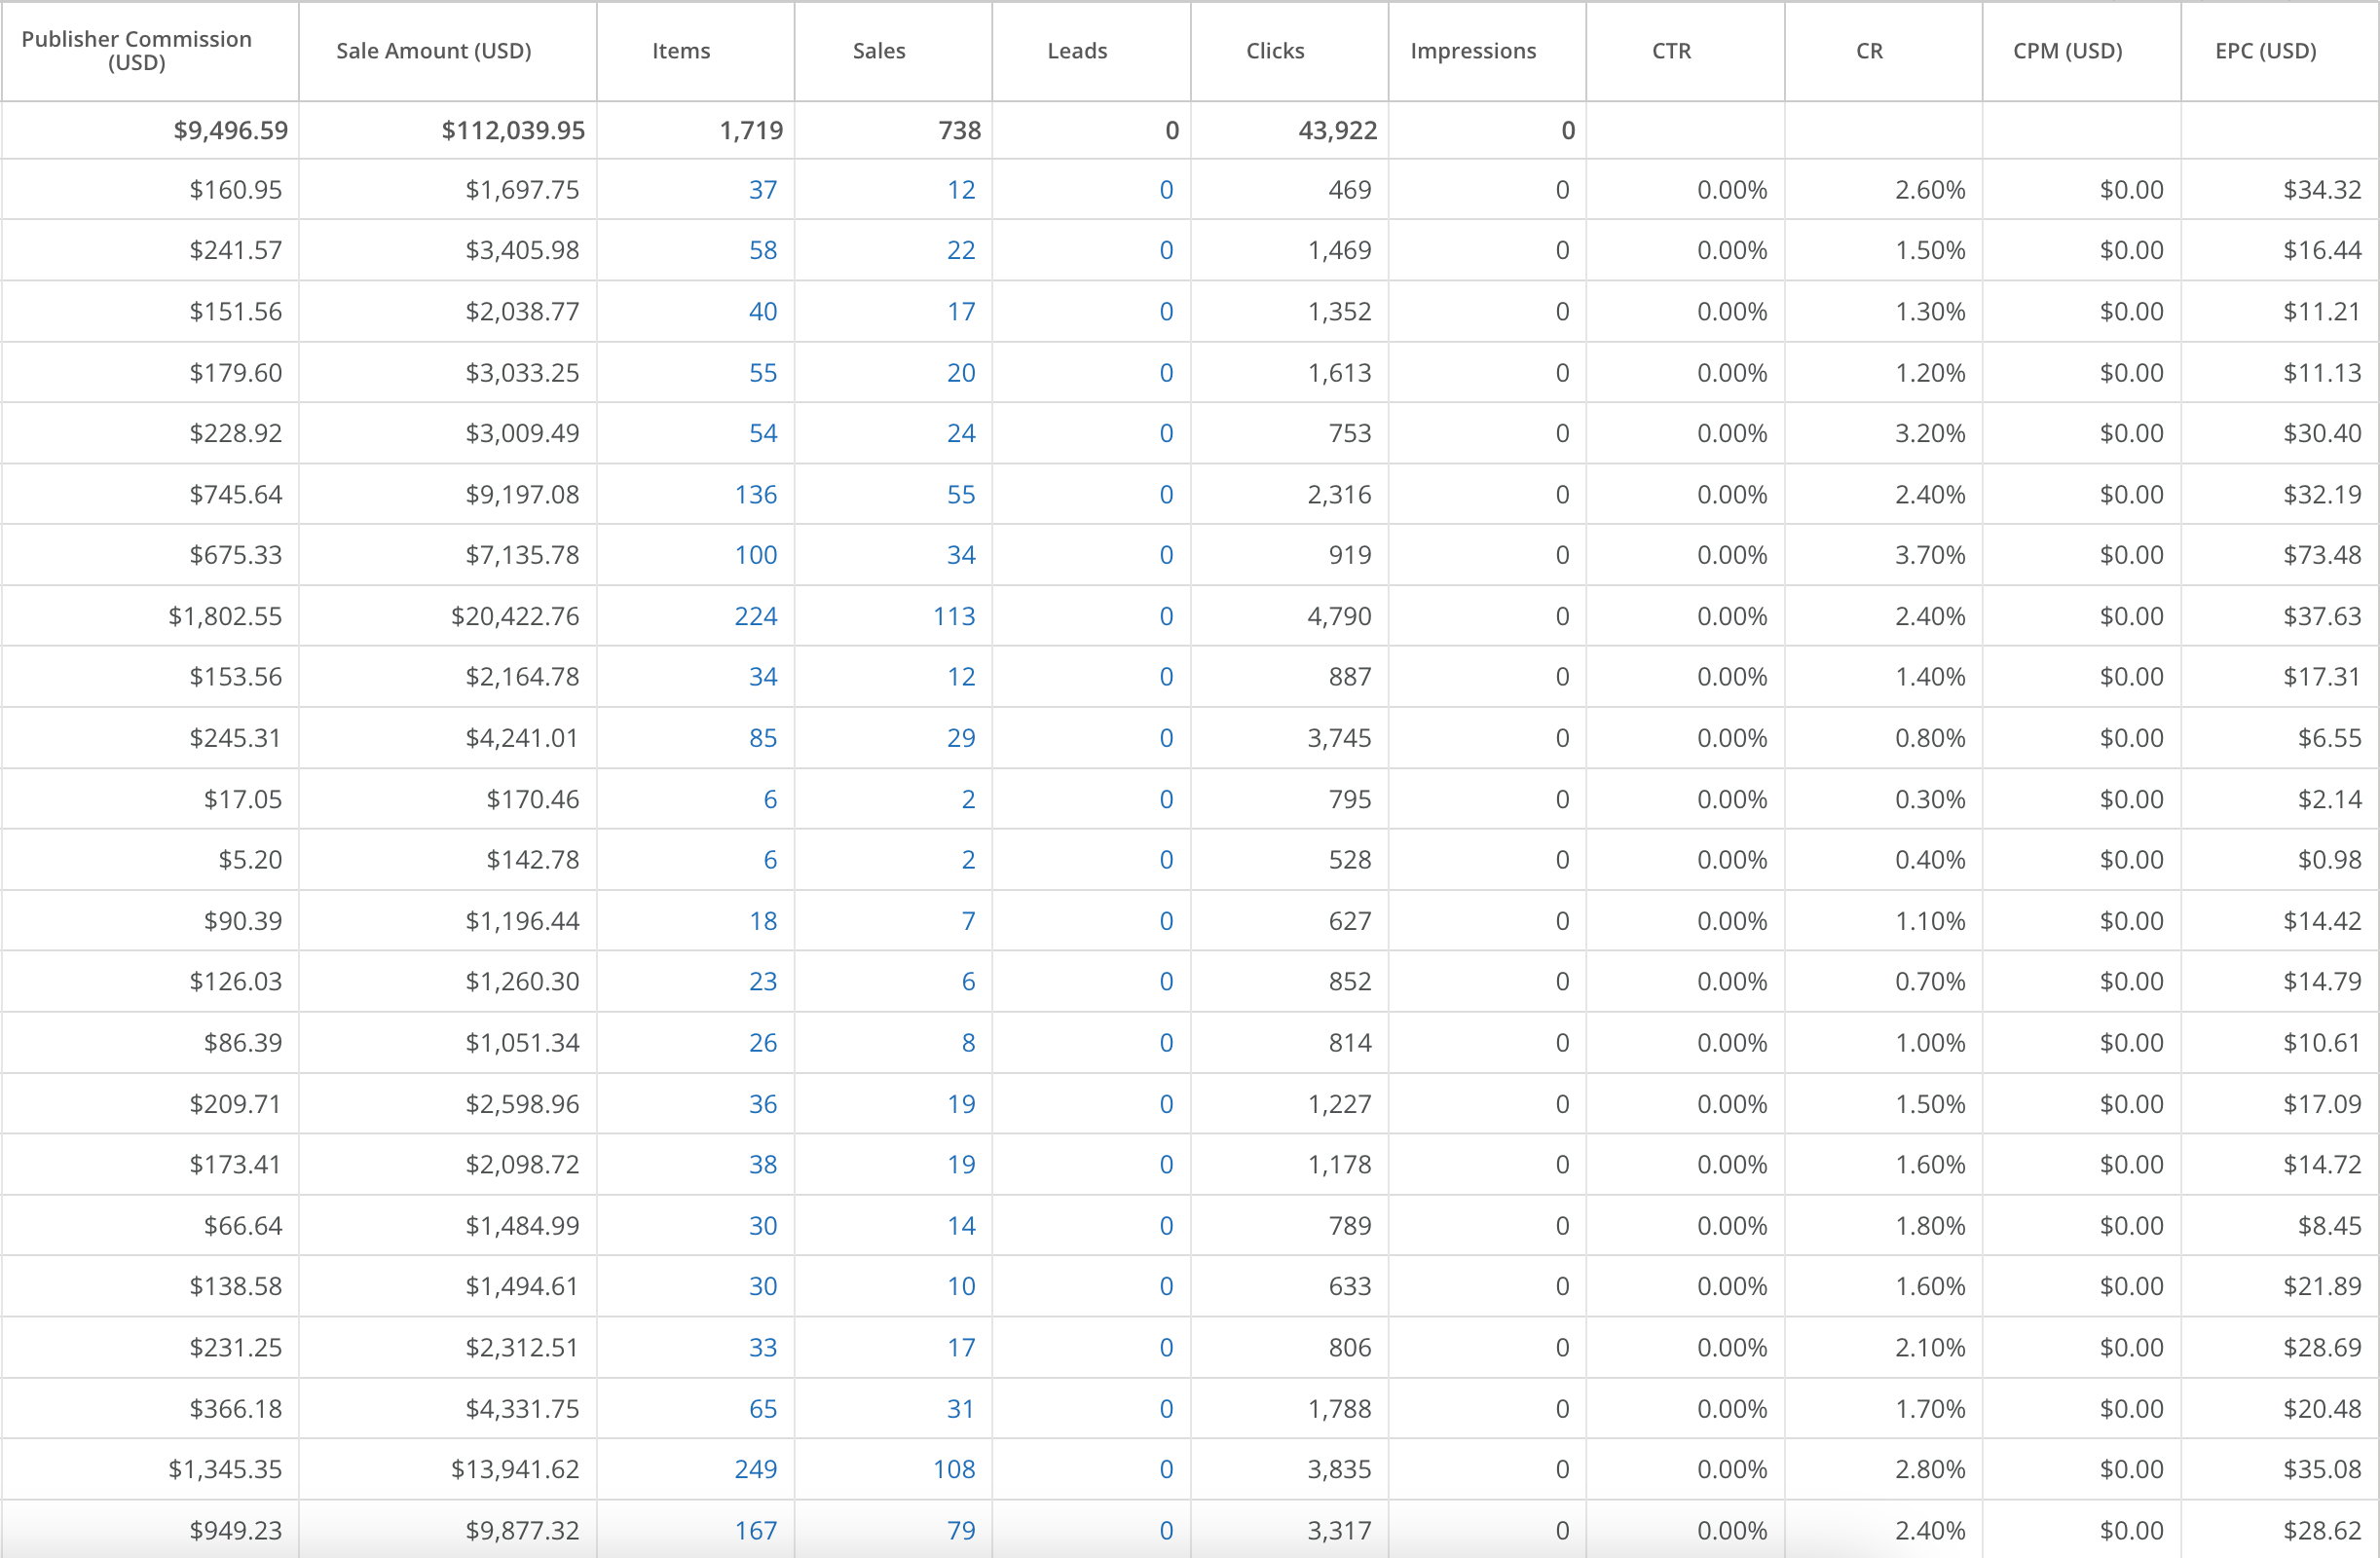Open the 136 items link
Screen dimensions: 2380x1558
755,494
